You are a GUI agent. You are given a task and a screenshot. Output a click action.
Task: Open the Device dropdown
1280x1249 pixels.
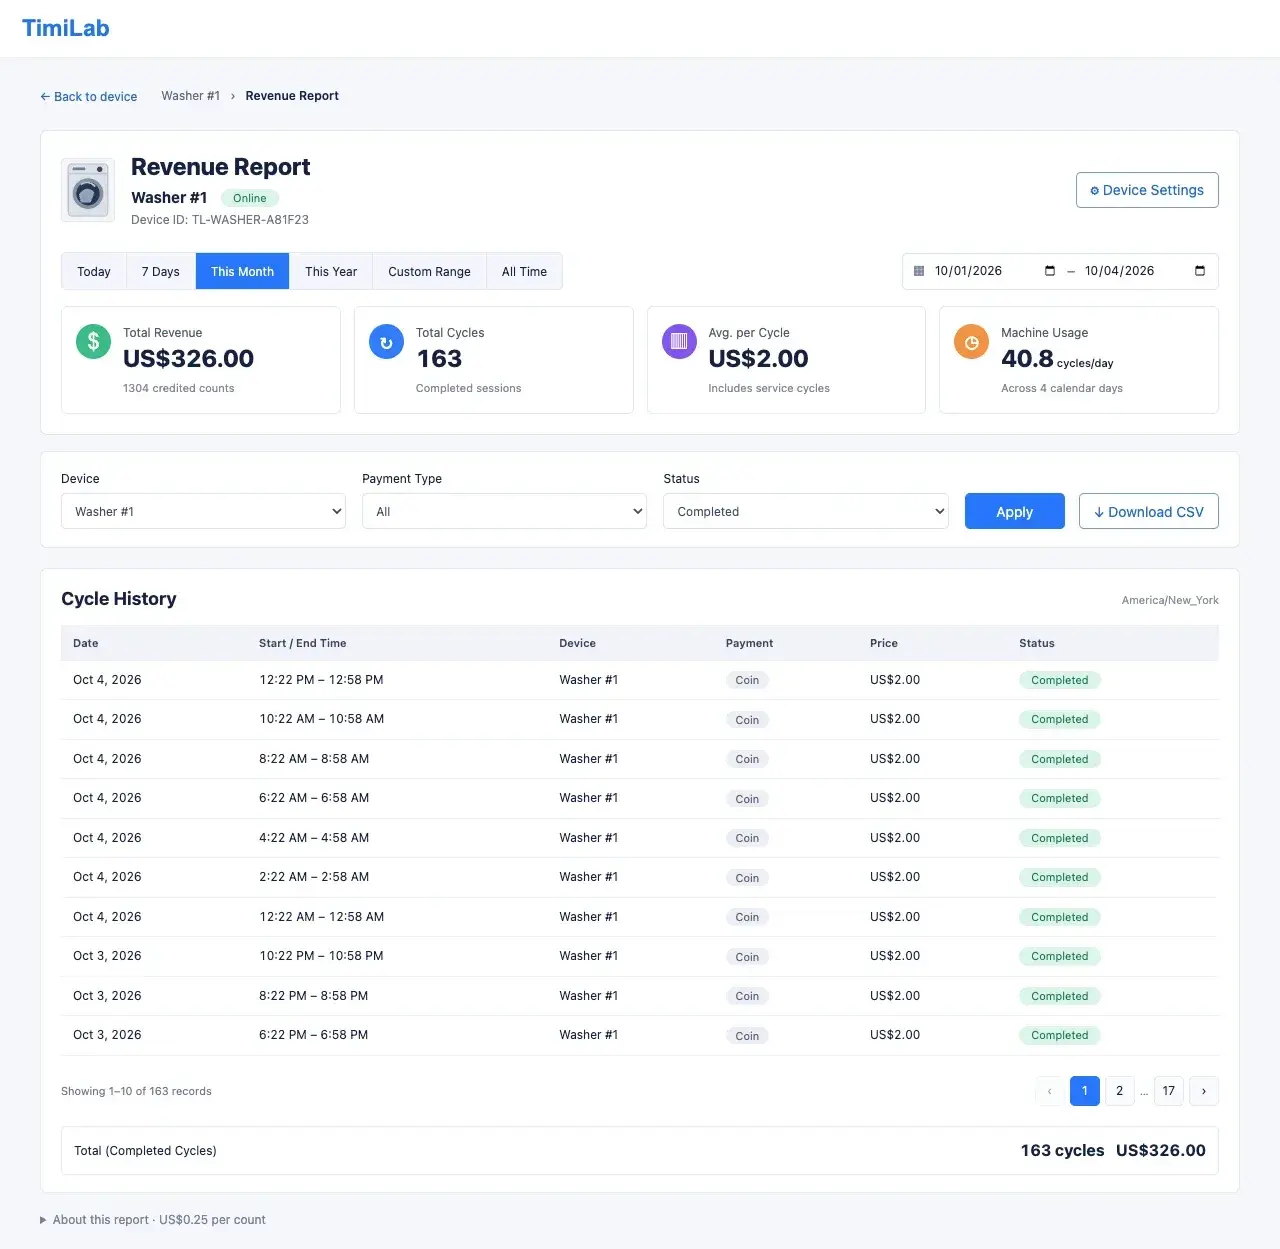(x=203, y=511)
